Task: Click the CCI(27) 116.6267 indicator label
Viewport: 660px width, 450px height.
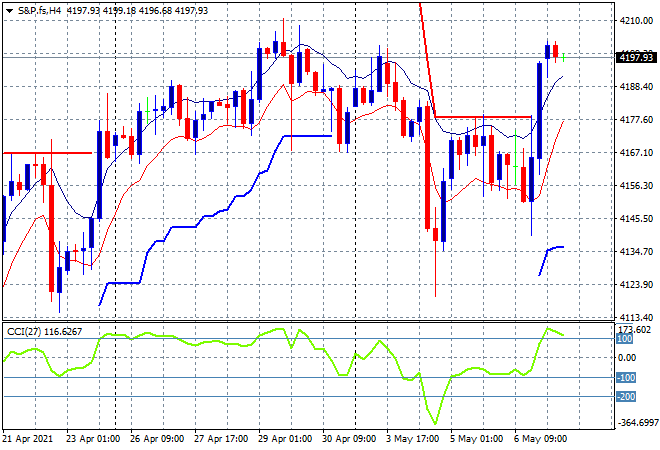Action: tap(44, 332)
